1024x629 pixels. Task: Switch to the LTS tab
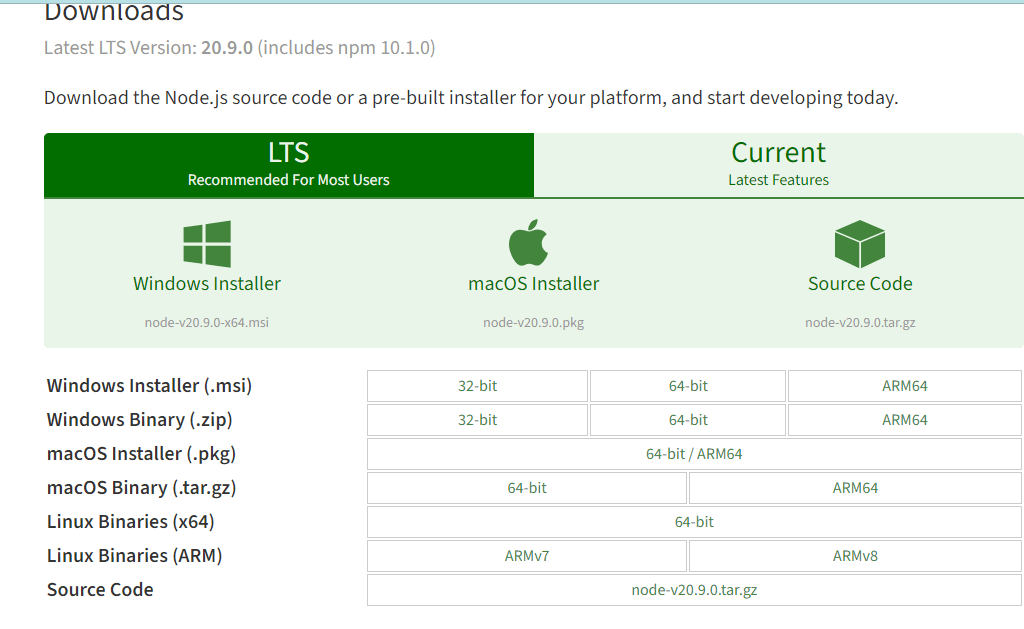pos(289,165)
